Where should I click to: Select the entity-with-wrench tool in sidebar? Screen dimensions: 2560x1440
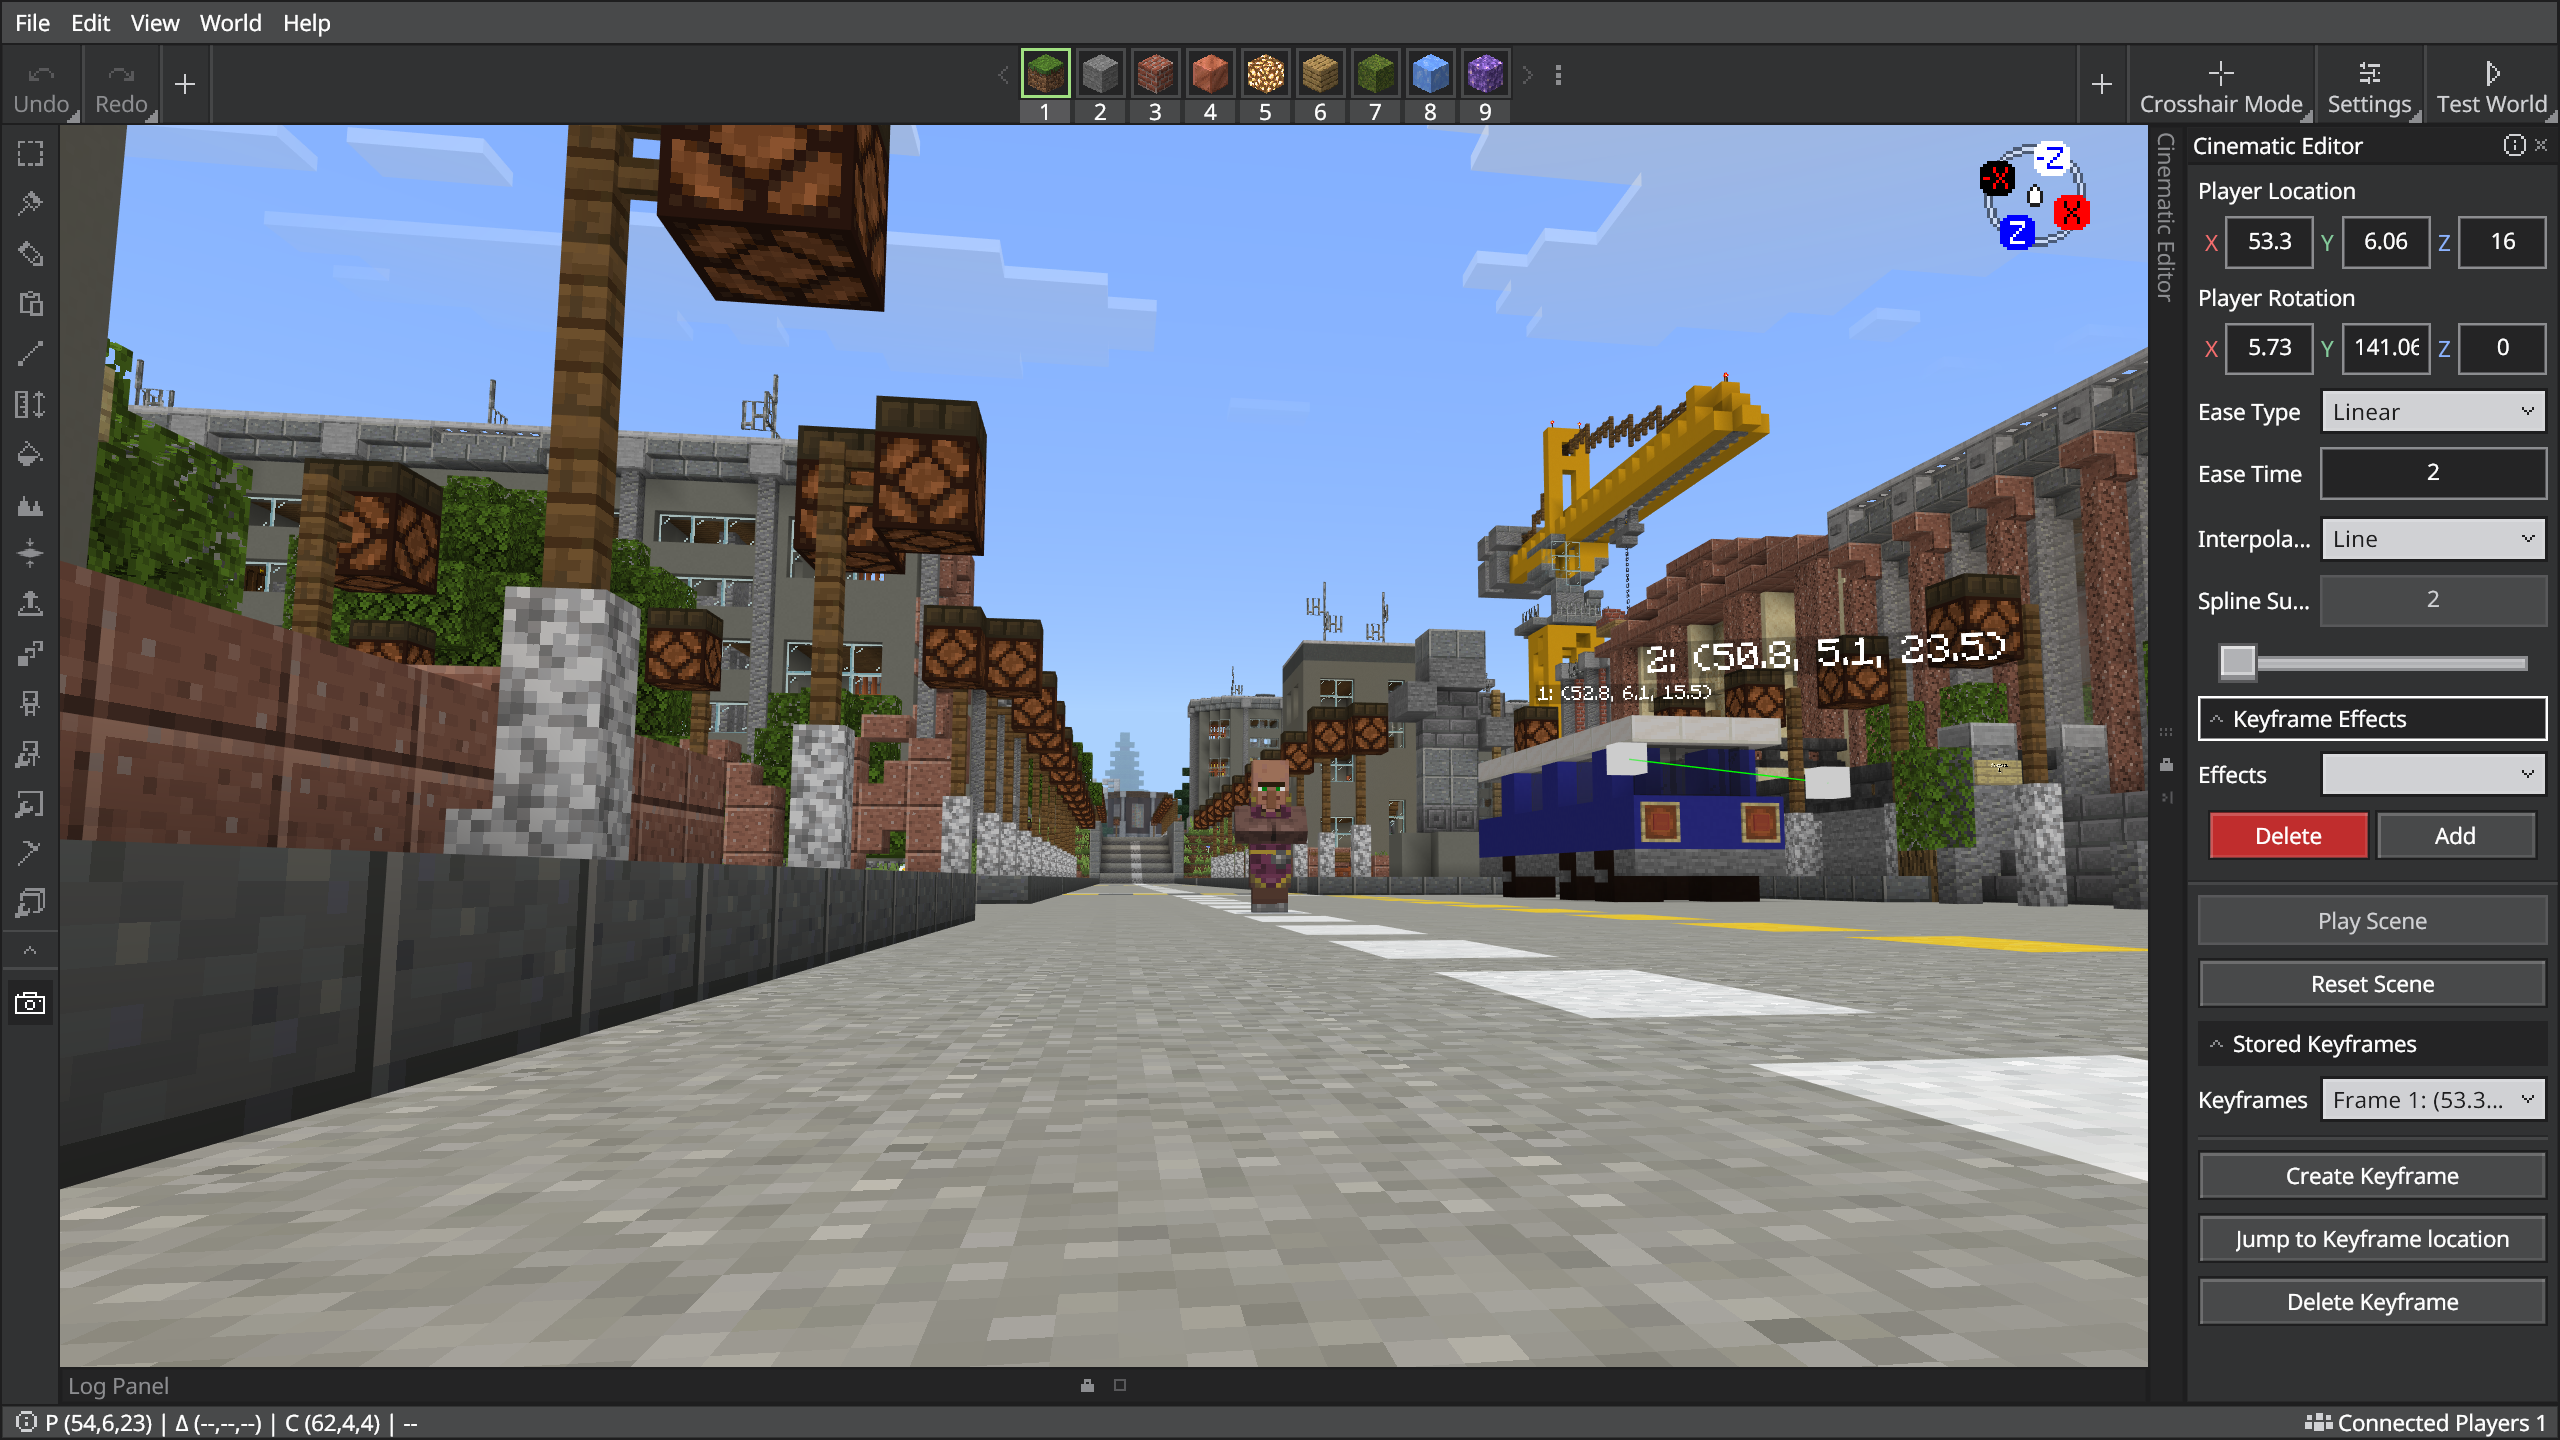[x=30, y=753]
